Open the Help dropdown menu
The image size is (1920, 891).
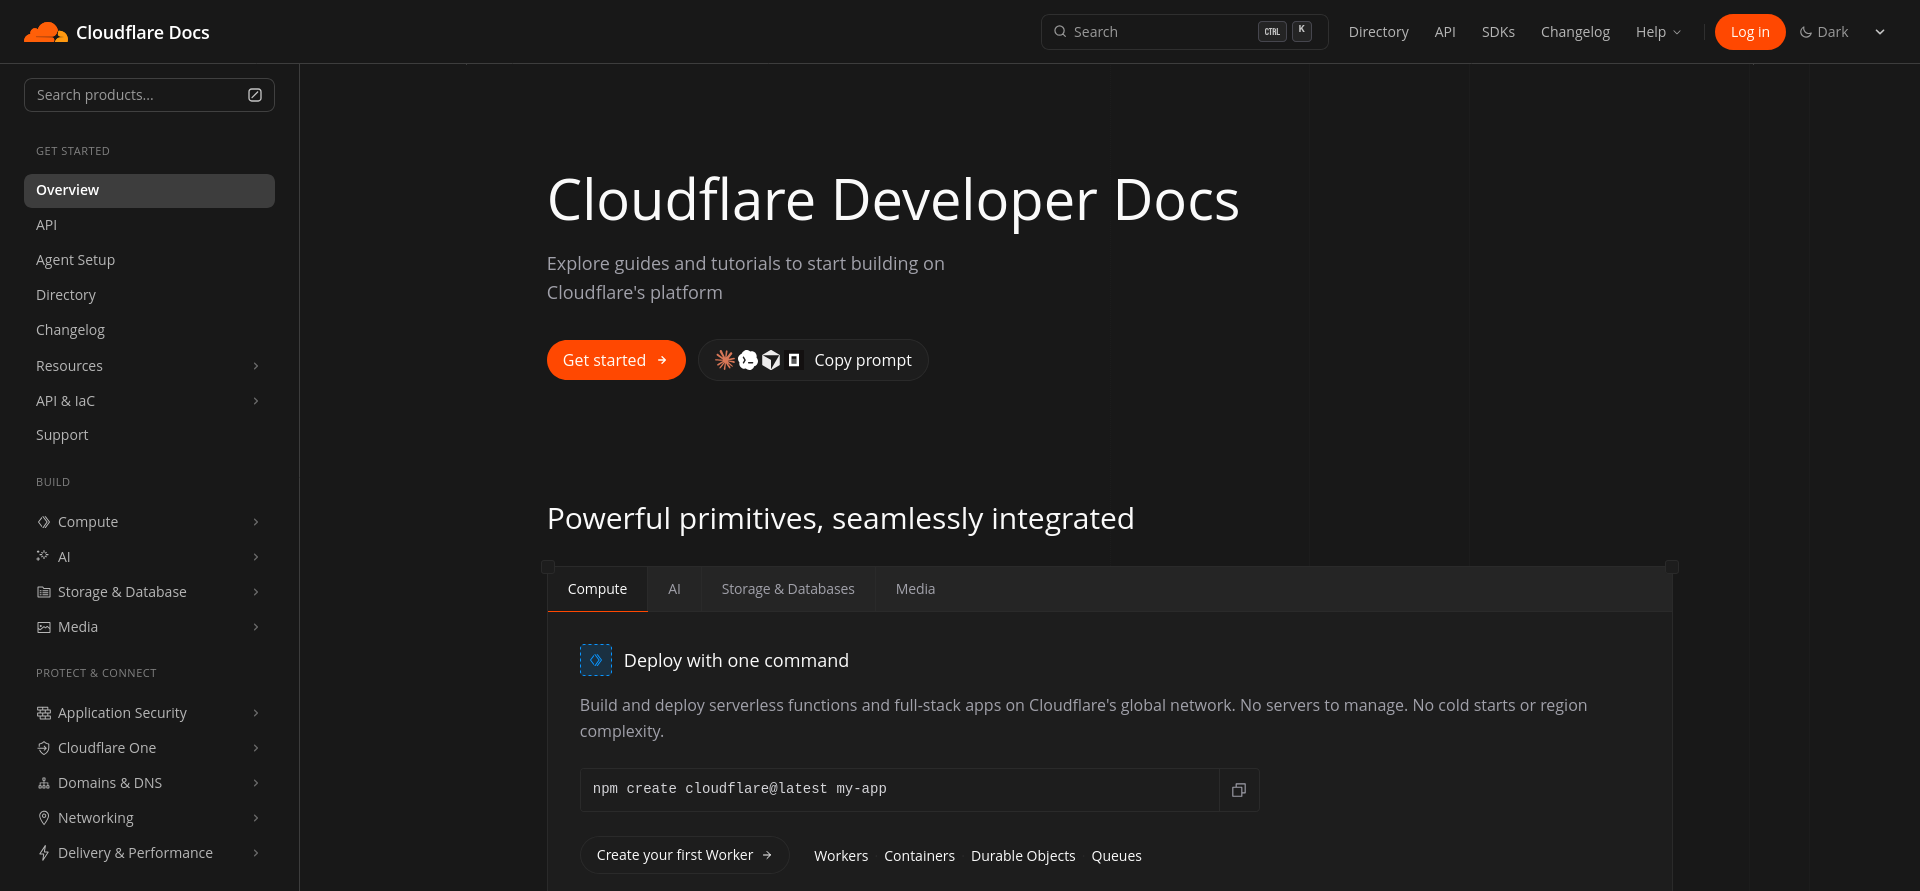[x=1658, y=32]
